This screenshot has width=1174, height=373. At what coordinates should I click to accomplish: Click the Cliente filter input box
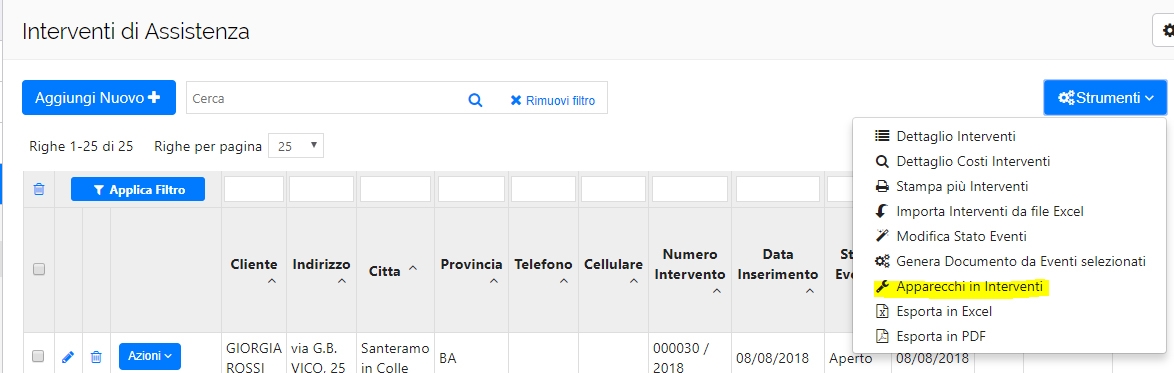click(254, 189)
